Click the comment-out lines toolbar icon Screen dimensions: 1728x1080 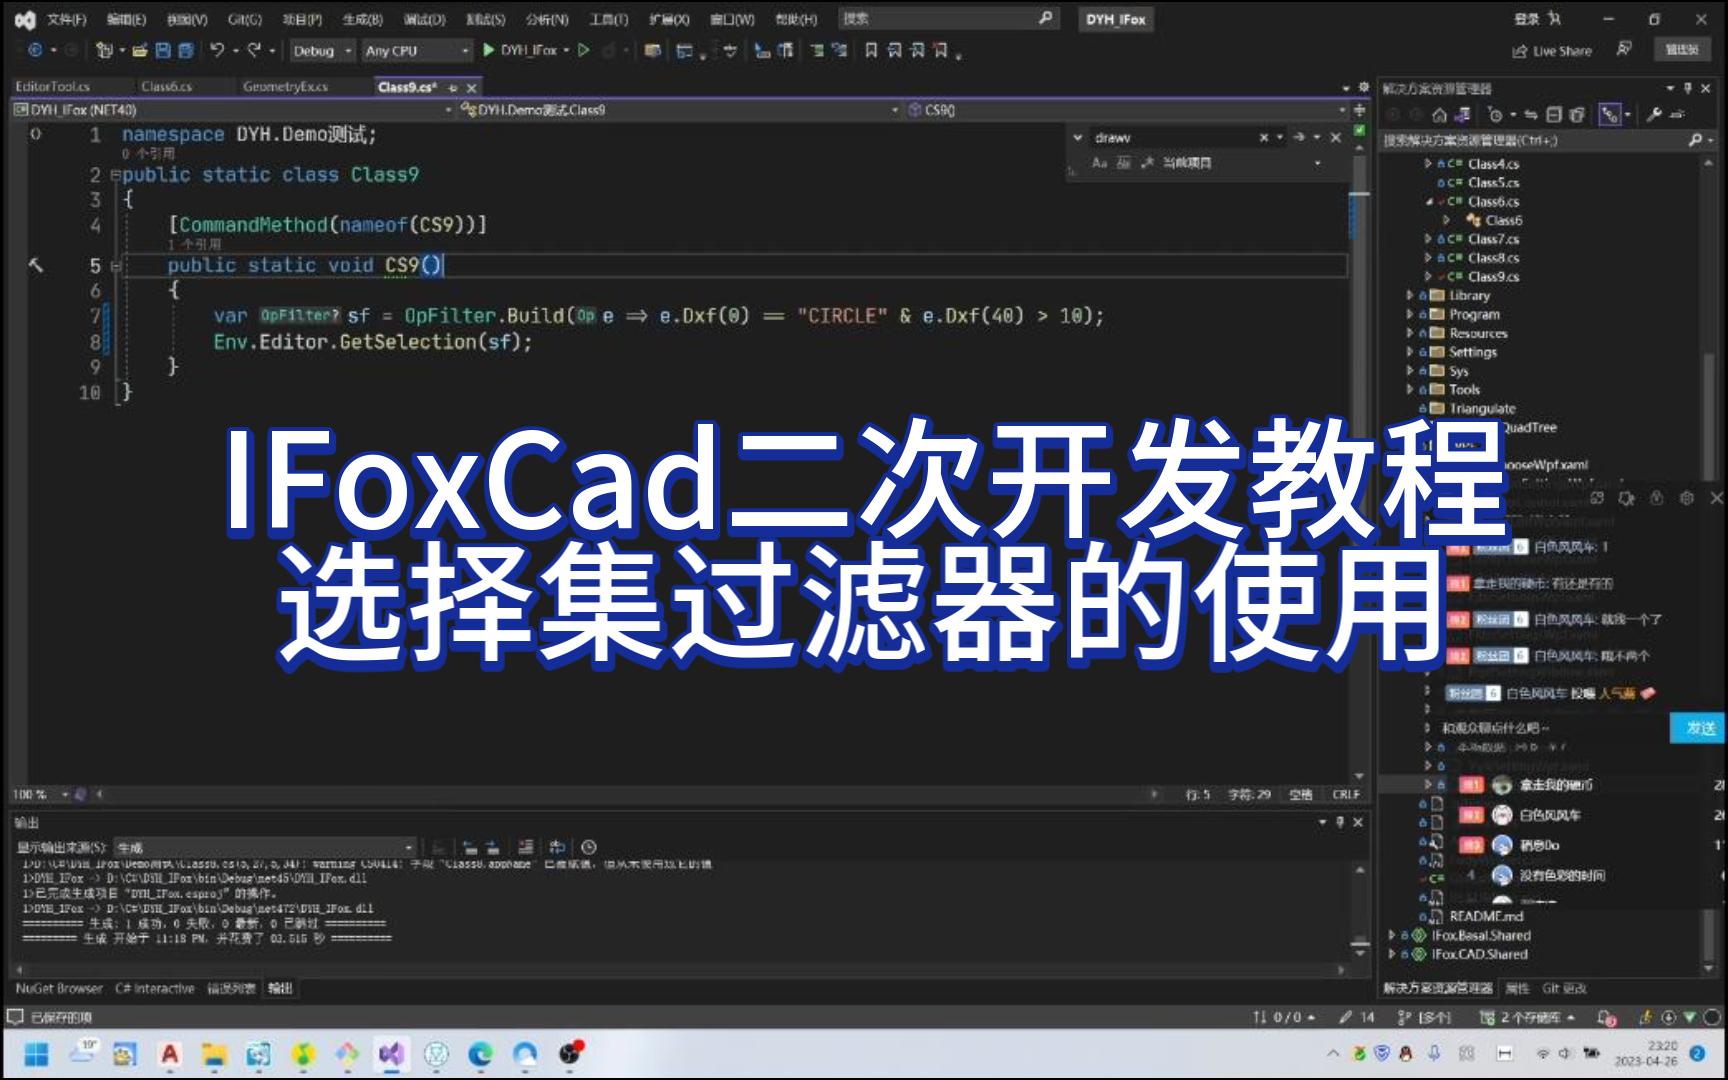tap(818, 50)
